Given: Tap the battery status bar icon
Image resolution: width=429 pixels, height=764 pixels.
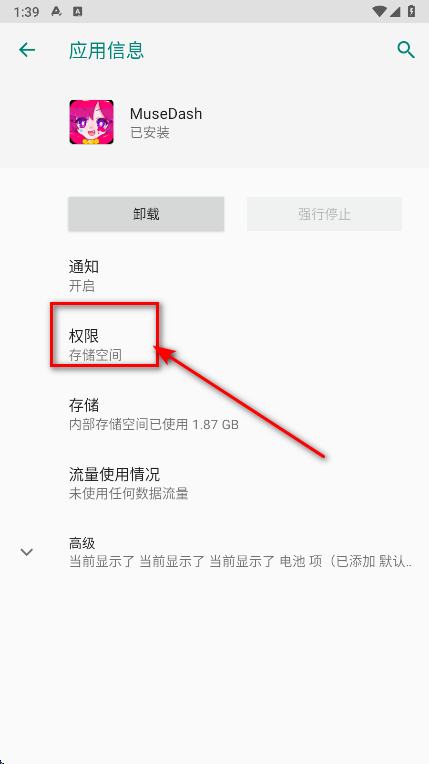Looking at the screenshot, I should pyautogui.click(x=411, y=12).
